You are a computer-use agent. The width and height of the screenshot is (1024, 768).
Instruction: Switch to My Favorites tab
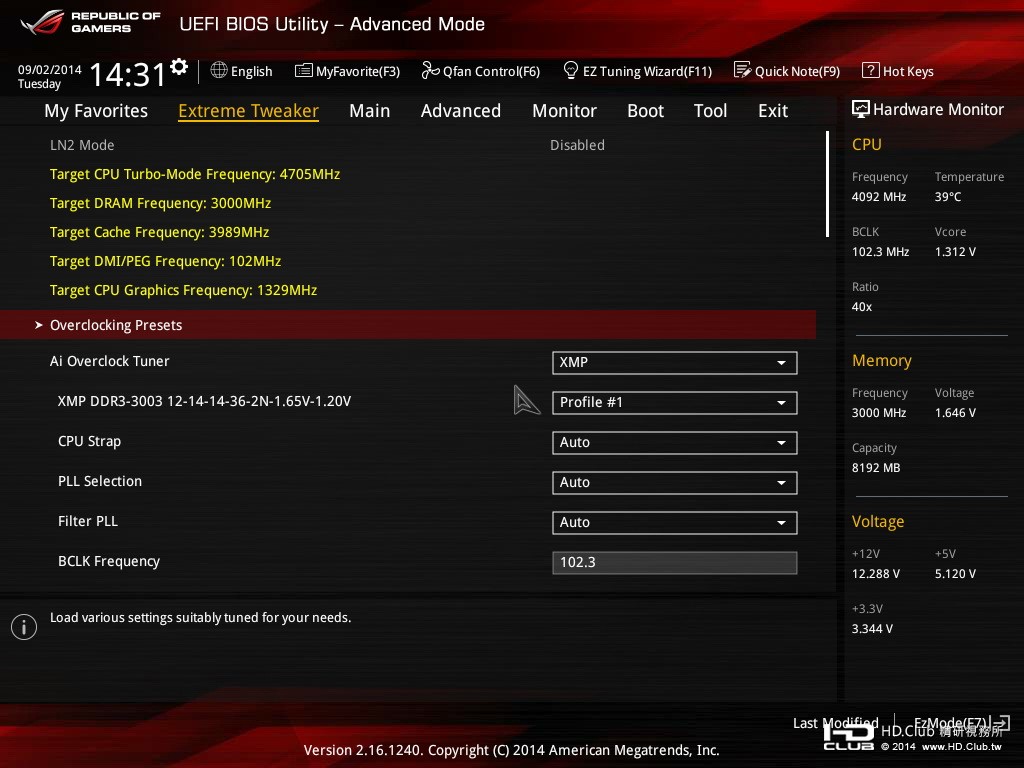[96, 111]
